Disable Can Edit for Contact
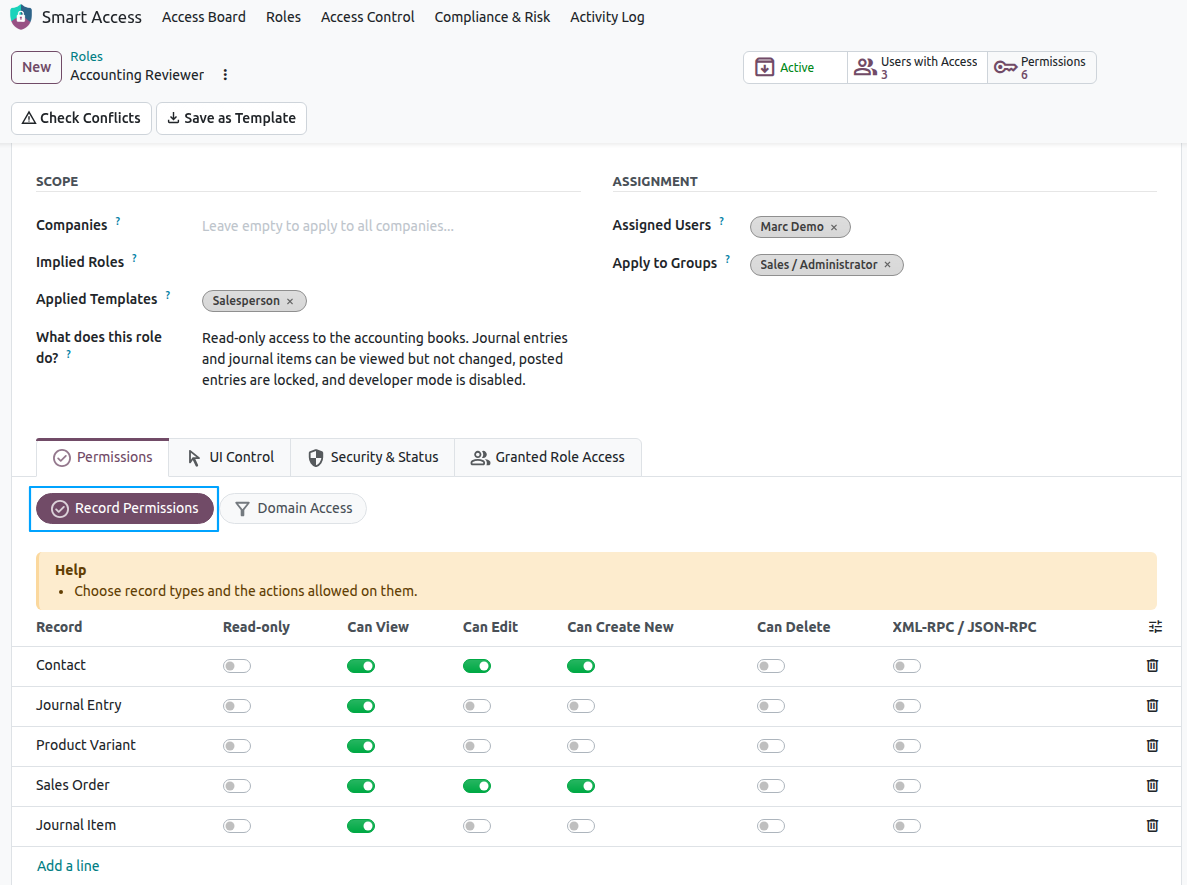The width and height of the screenshot is (1187, 885). click(x=477, y=666)
